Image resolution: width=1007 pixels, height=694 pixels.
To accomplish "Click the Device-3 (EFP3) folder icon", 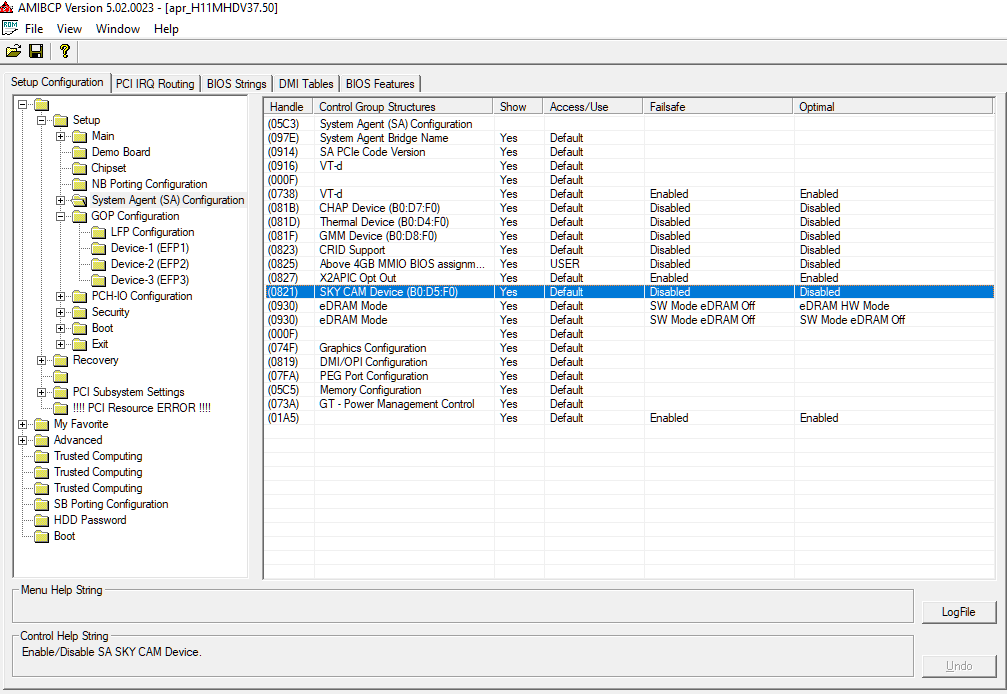I will pos(99,281).
